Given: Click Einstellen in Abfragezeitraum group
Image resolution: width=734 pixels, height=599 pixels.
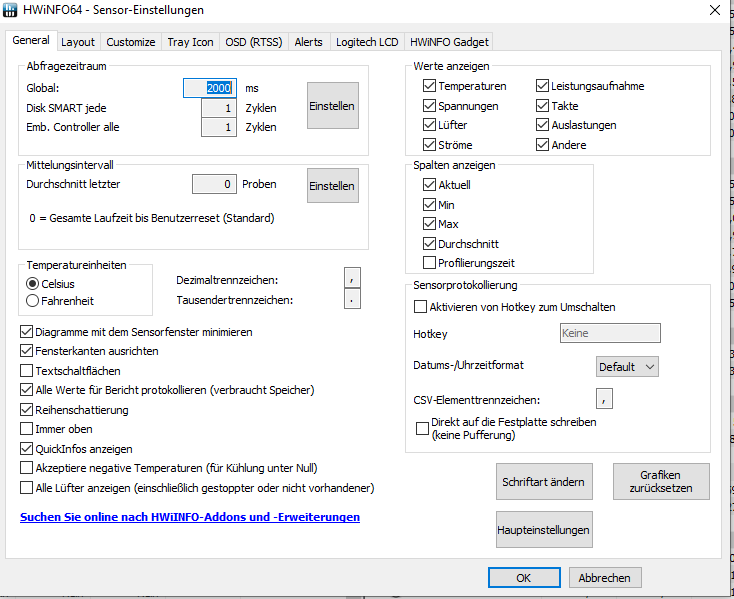Looking at the screenshot, I should point(332,106).
